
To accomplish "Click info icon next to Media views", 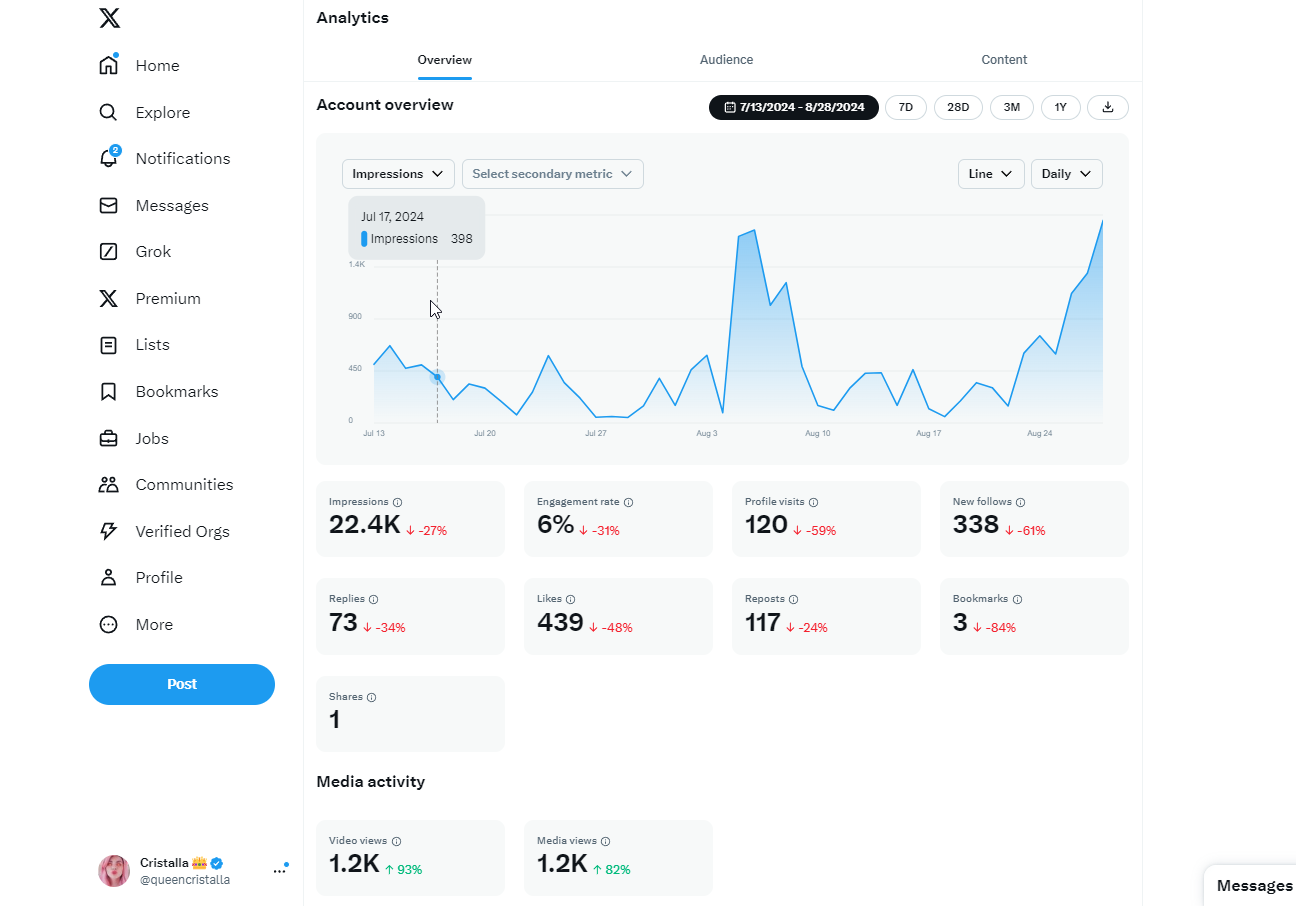I will tap(606, 841).
